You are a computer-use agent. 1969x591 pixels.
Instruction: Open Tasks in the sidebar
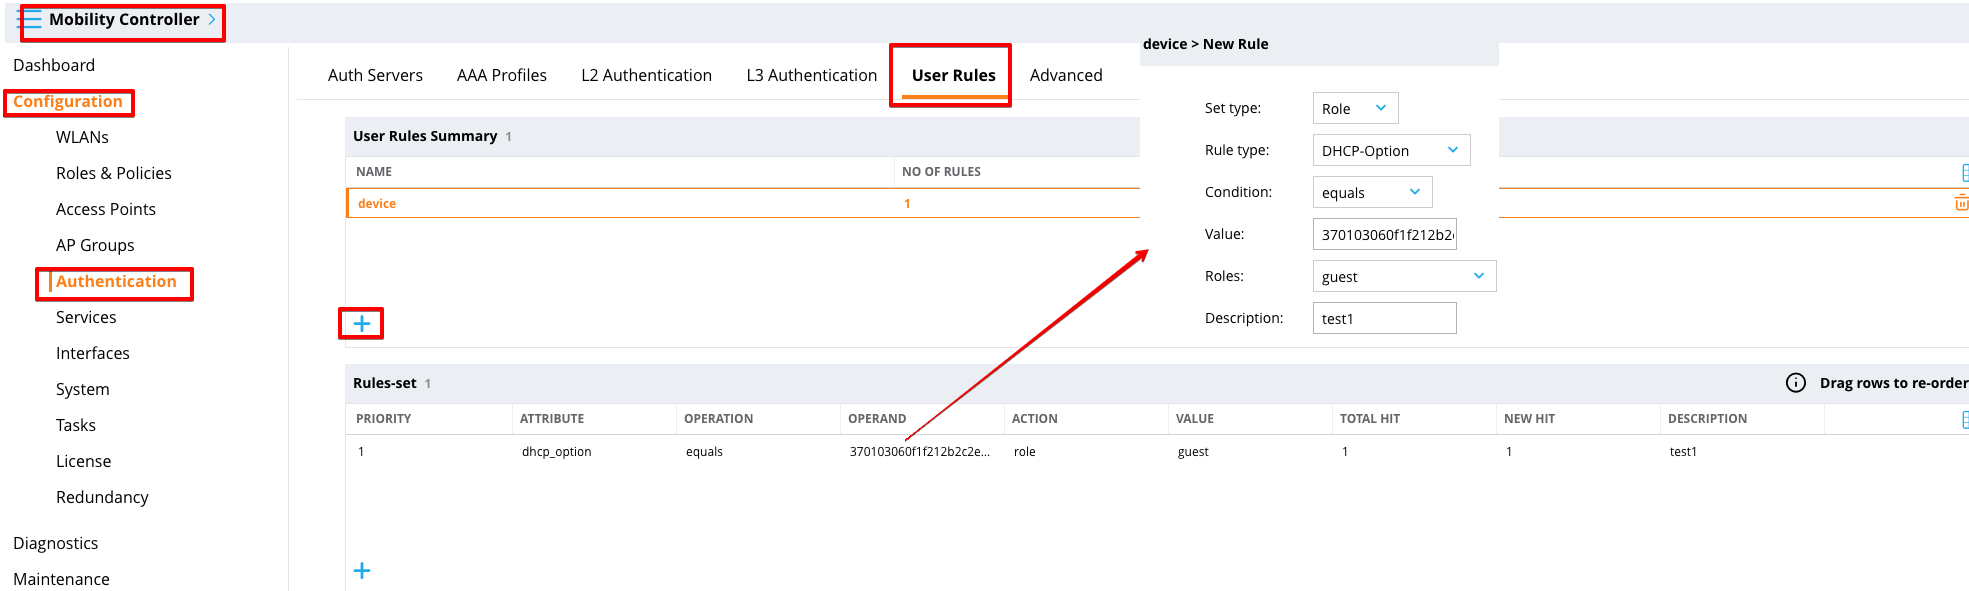pos(76,425)
